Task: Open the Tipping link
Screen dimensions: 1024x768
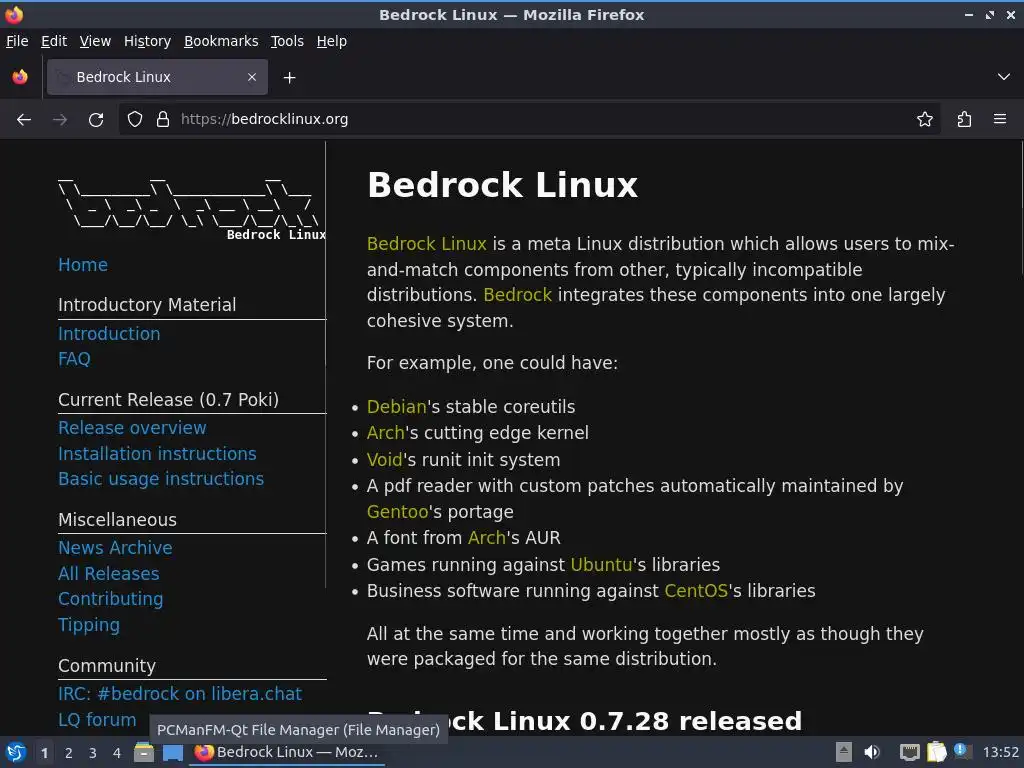Action: pyautogui.click(x=89, y=626)
